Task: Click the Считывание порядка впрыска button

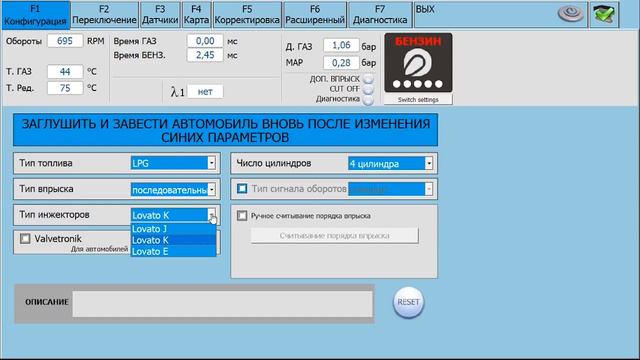Action: [x=335, y=236]
